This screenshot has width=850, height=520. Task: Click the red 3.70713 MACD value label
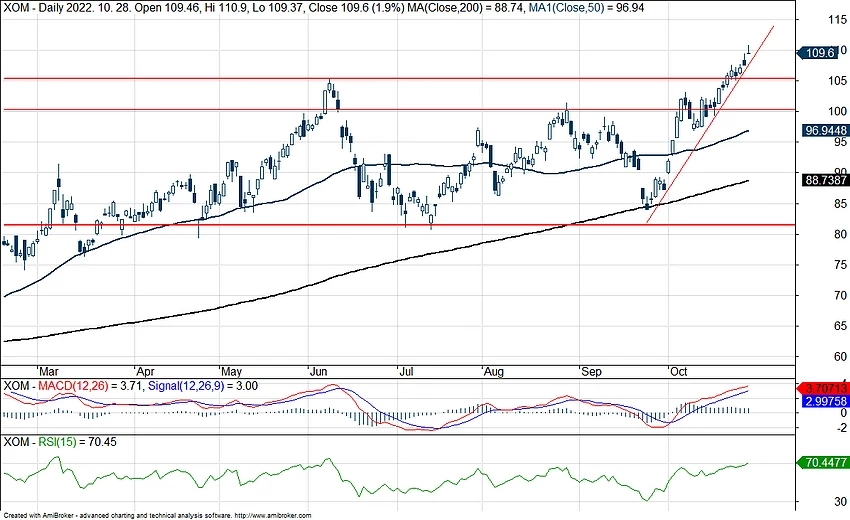823,388
